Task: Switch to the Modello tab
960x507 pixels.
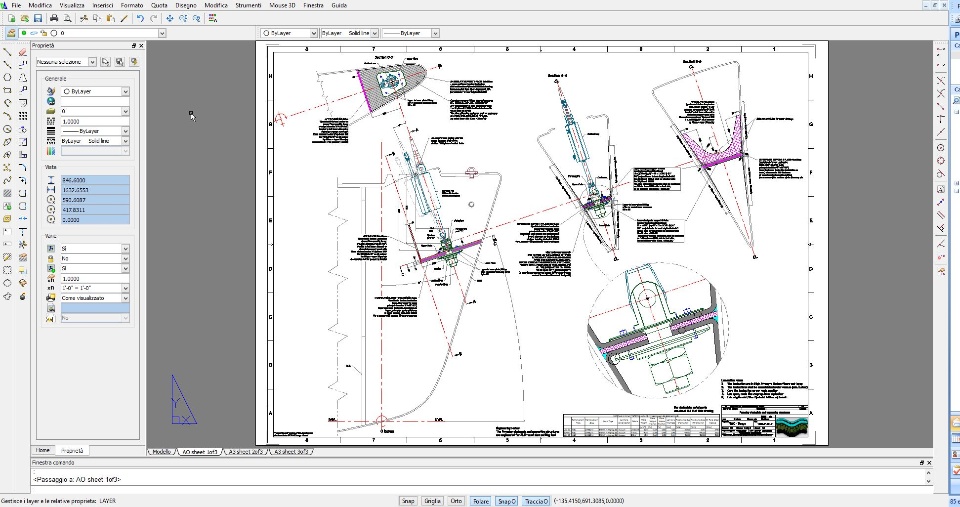Action: (x=162, y=452)
